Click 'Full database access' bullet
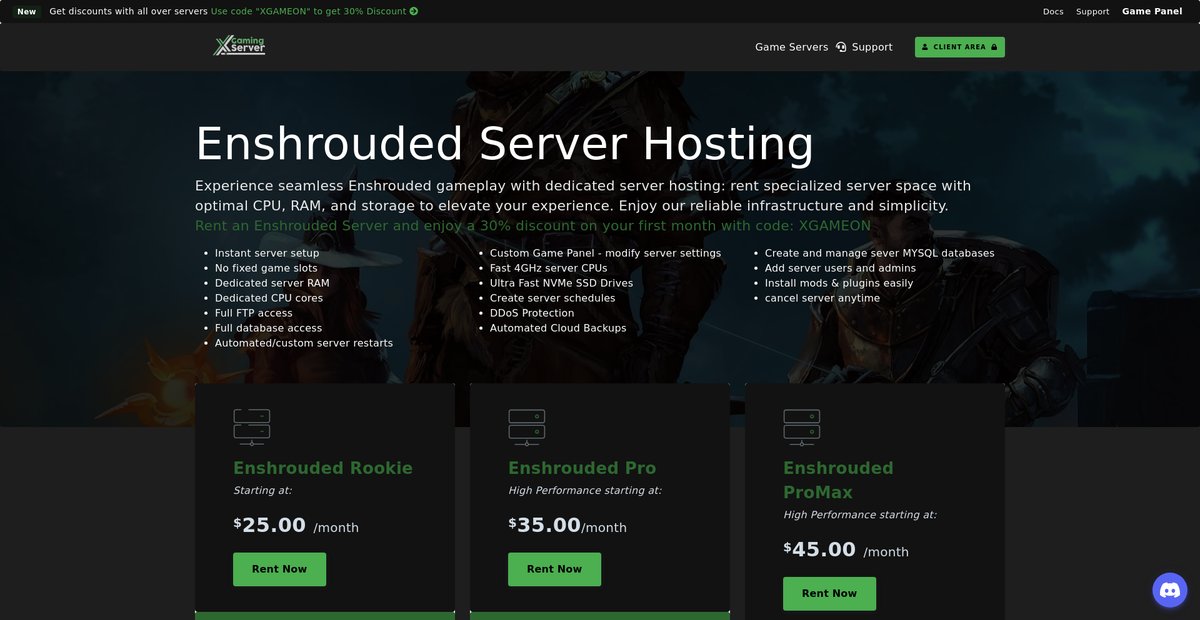This screenshot has width=1200, height=620. [x=268, y=328]
